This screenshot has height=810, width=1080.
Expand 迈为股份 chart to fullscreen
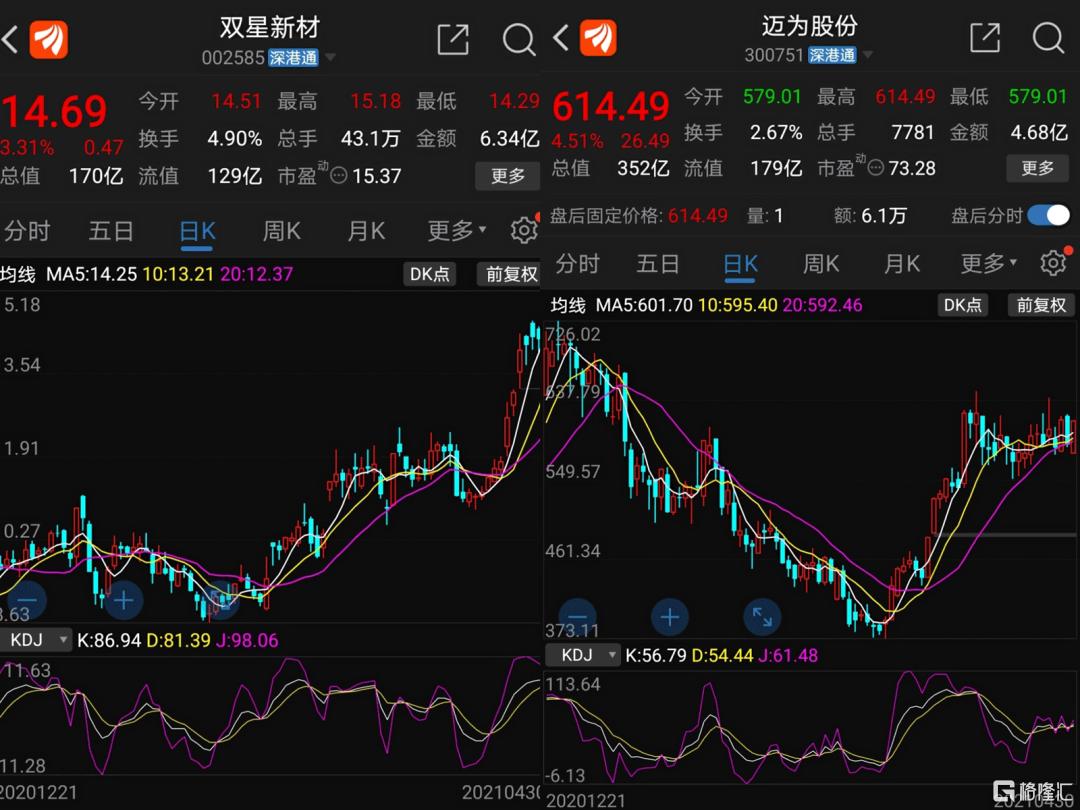pos(762,617)
